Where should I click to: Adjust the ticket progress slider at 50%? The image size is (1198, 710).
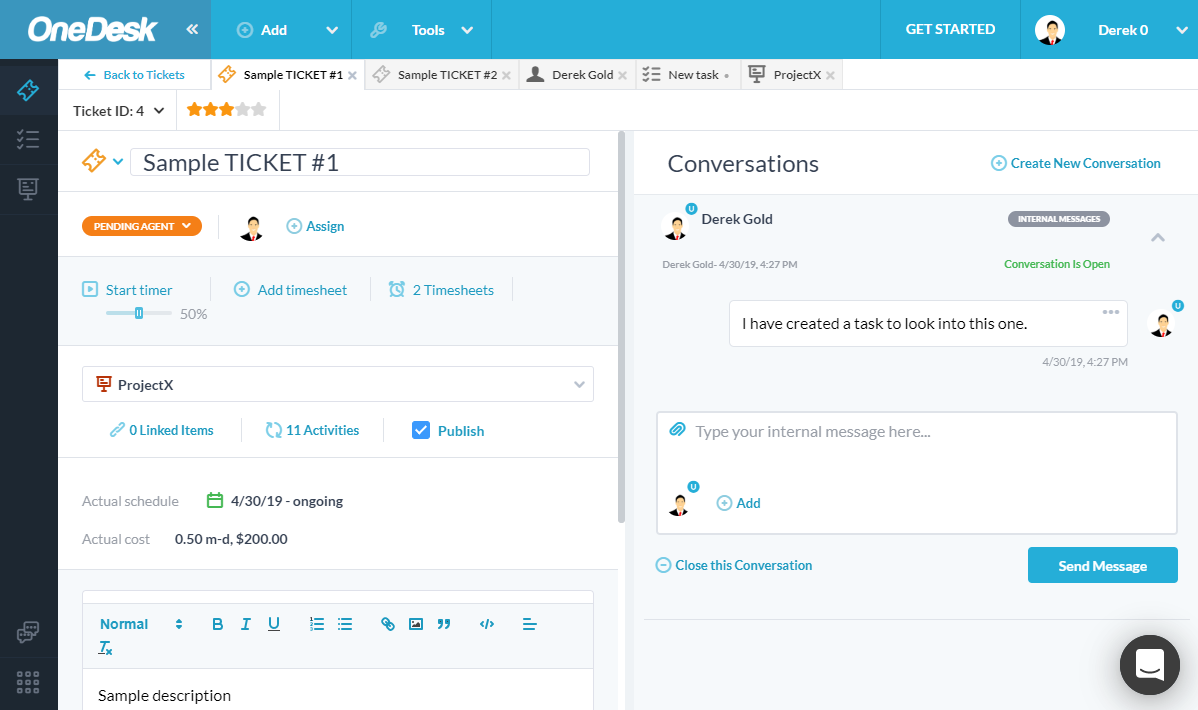coord(137,312)
